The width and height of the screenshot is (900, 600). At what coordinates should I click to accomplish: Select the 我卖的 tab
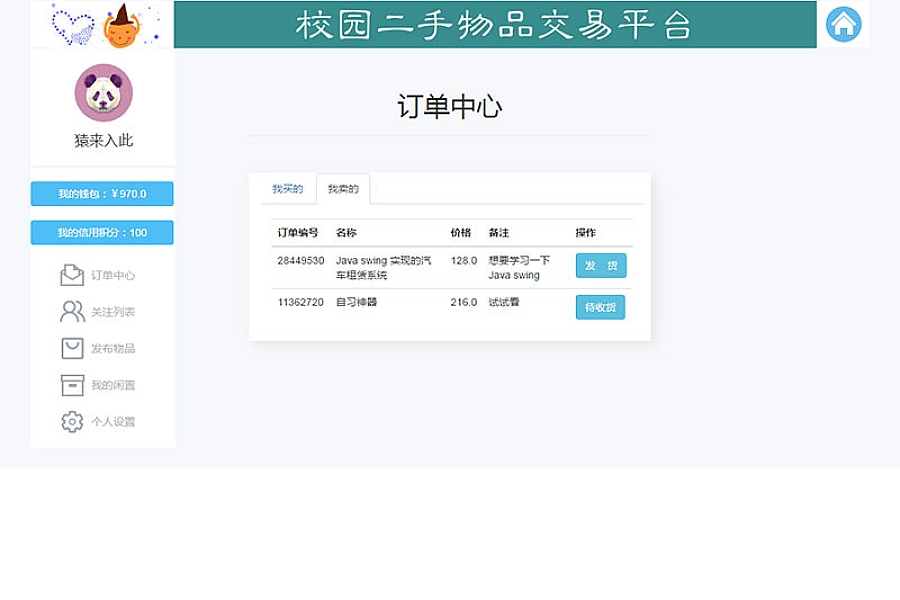click(x=343, y=188)
